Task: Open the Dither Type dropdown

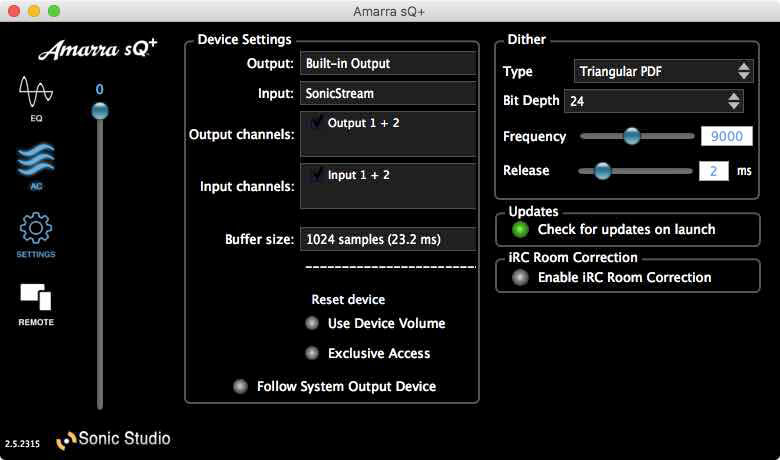Action: tap(663, 71)
